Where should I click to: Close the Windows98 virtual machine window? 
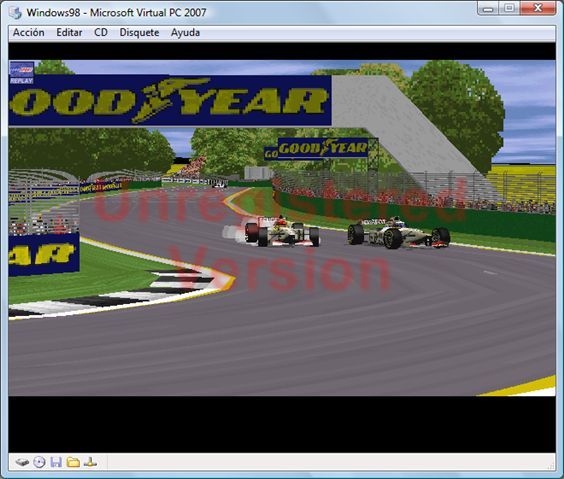[x=538, y=8]
